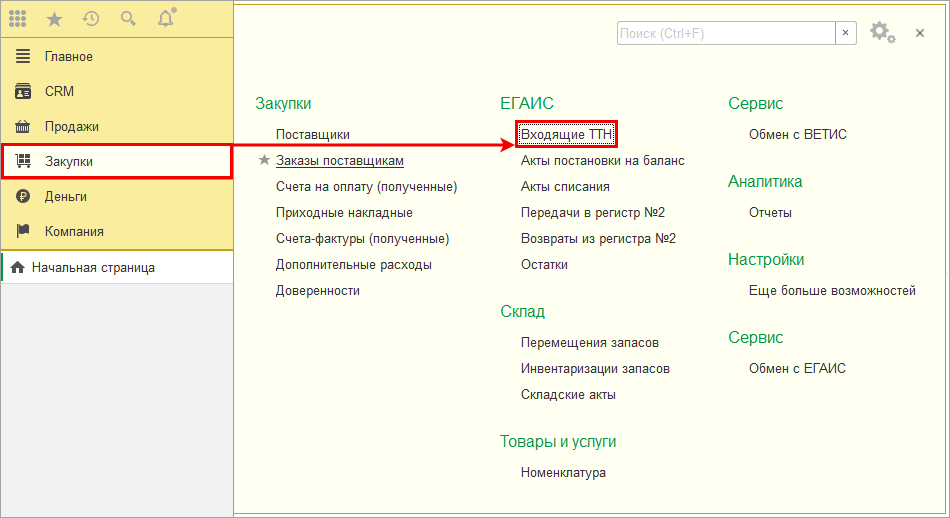
Task: Open the Компания section
Action: pyautogui.click(x=117, y=231)
